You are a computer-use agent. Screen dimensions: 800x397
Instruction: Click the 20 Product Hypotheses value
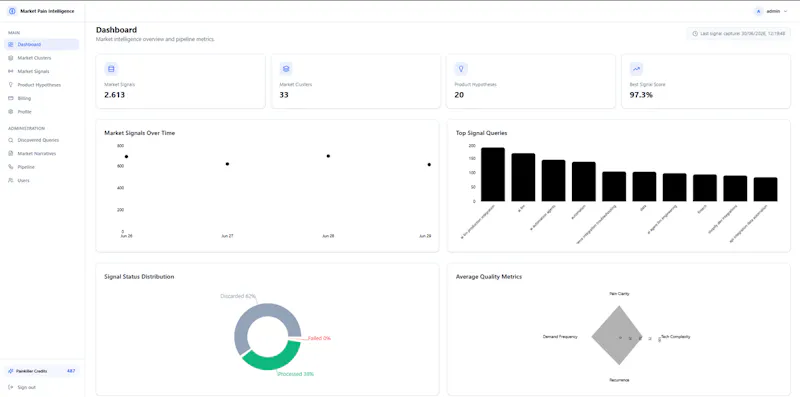[x=459, y=95]
